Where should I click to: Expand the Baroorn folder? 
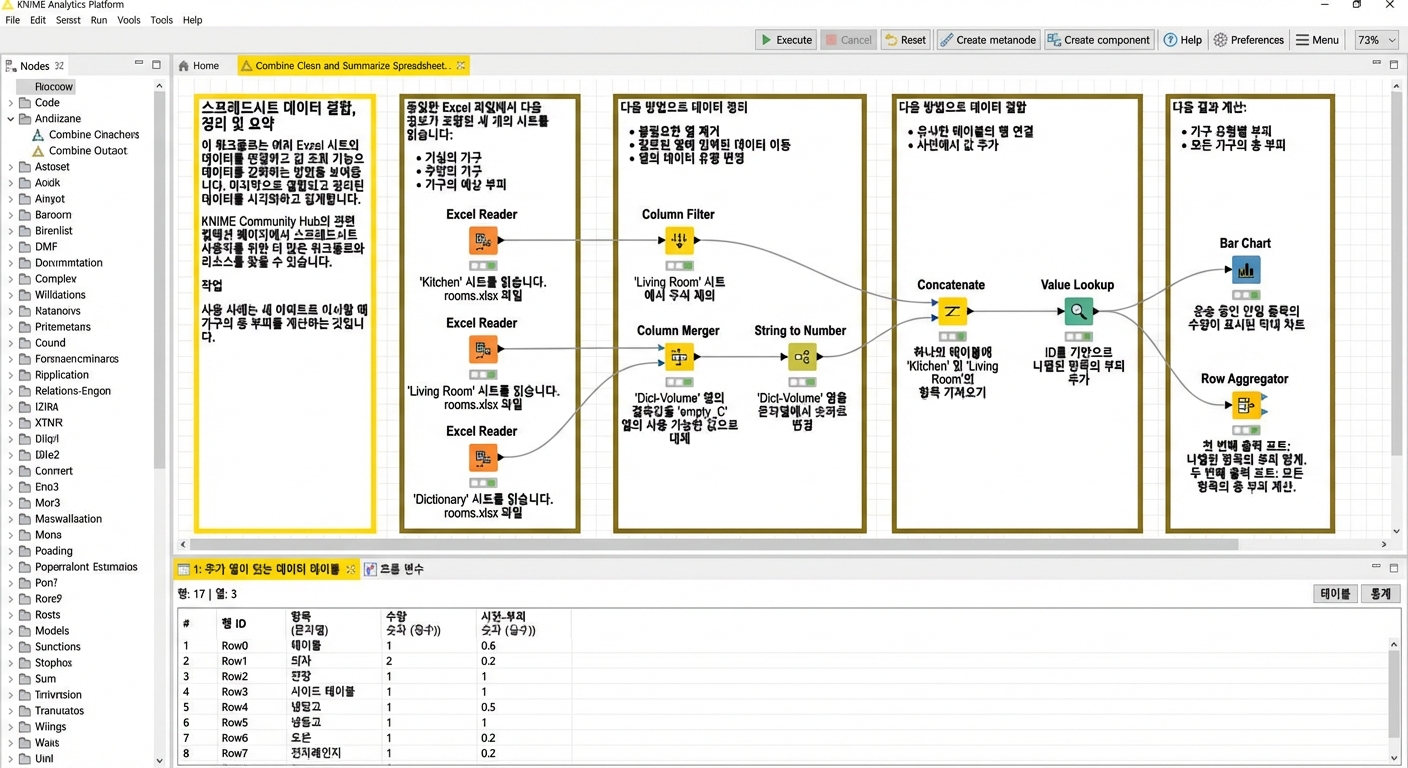click(11, 214)
